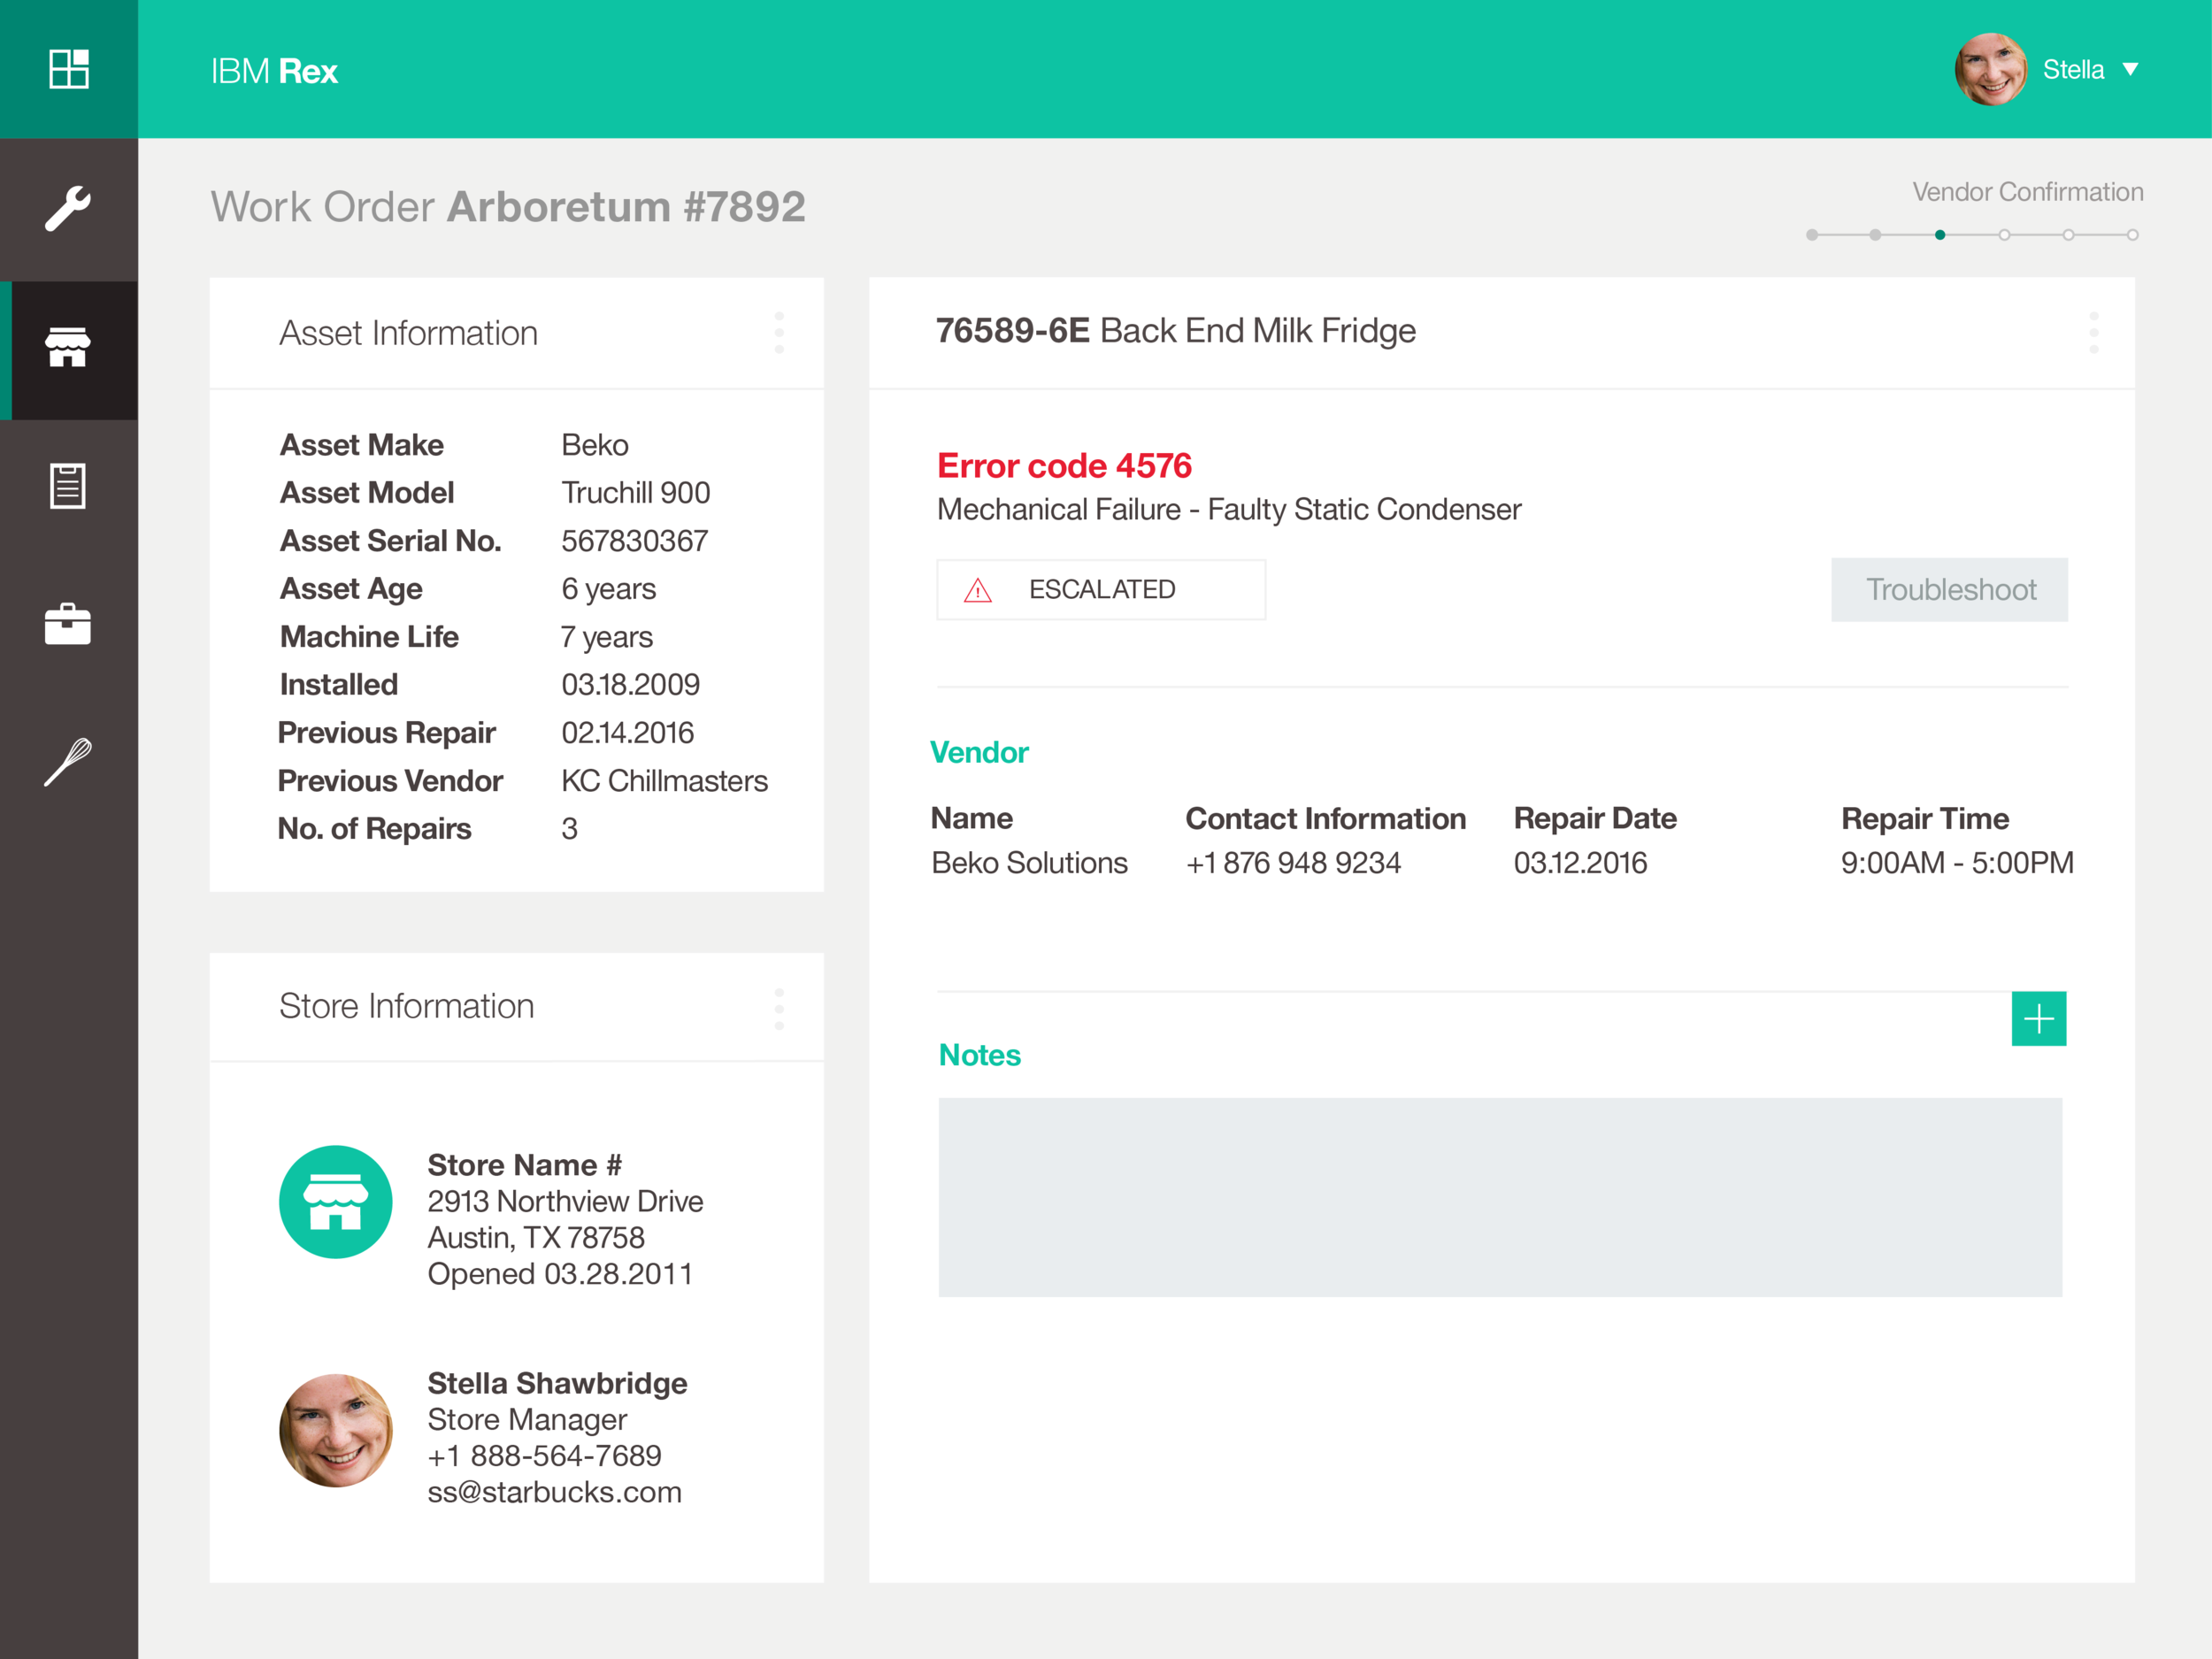Click the Store Manager title text
This screenshot has height=1659, width=2212.
[x=528, y=1420]
